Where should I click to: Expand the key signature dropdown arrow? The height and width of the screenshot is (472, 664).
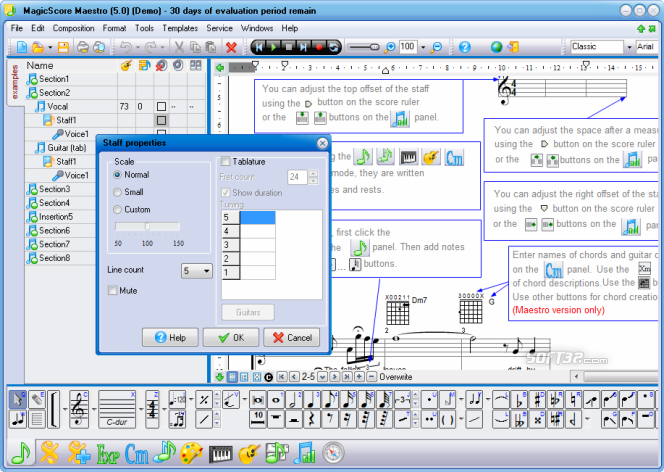[141, 409]
